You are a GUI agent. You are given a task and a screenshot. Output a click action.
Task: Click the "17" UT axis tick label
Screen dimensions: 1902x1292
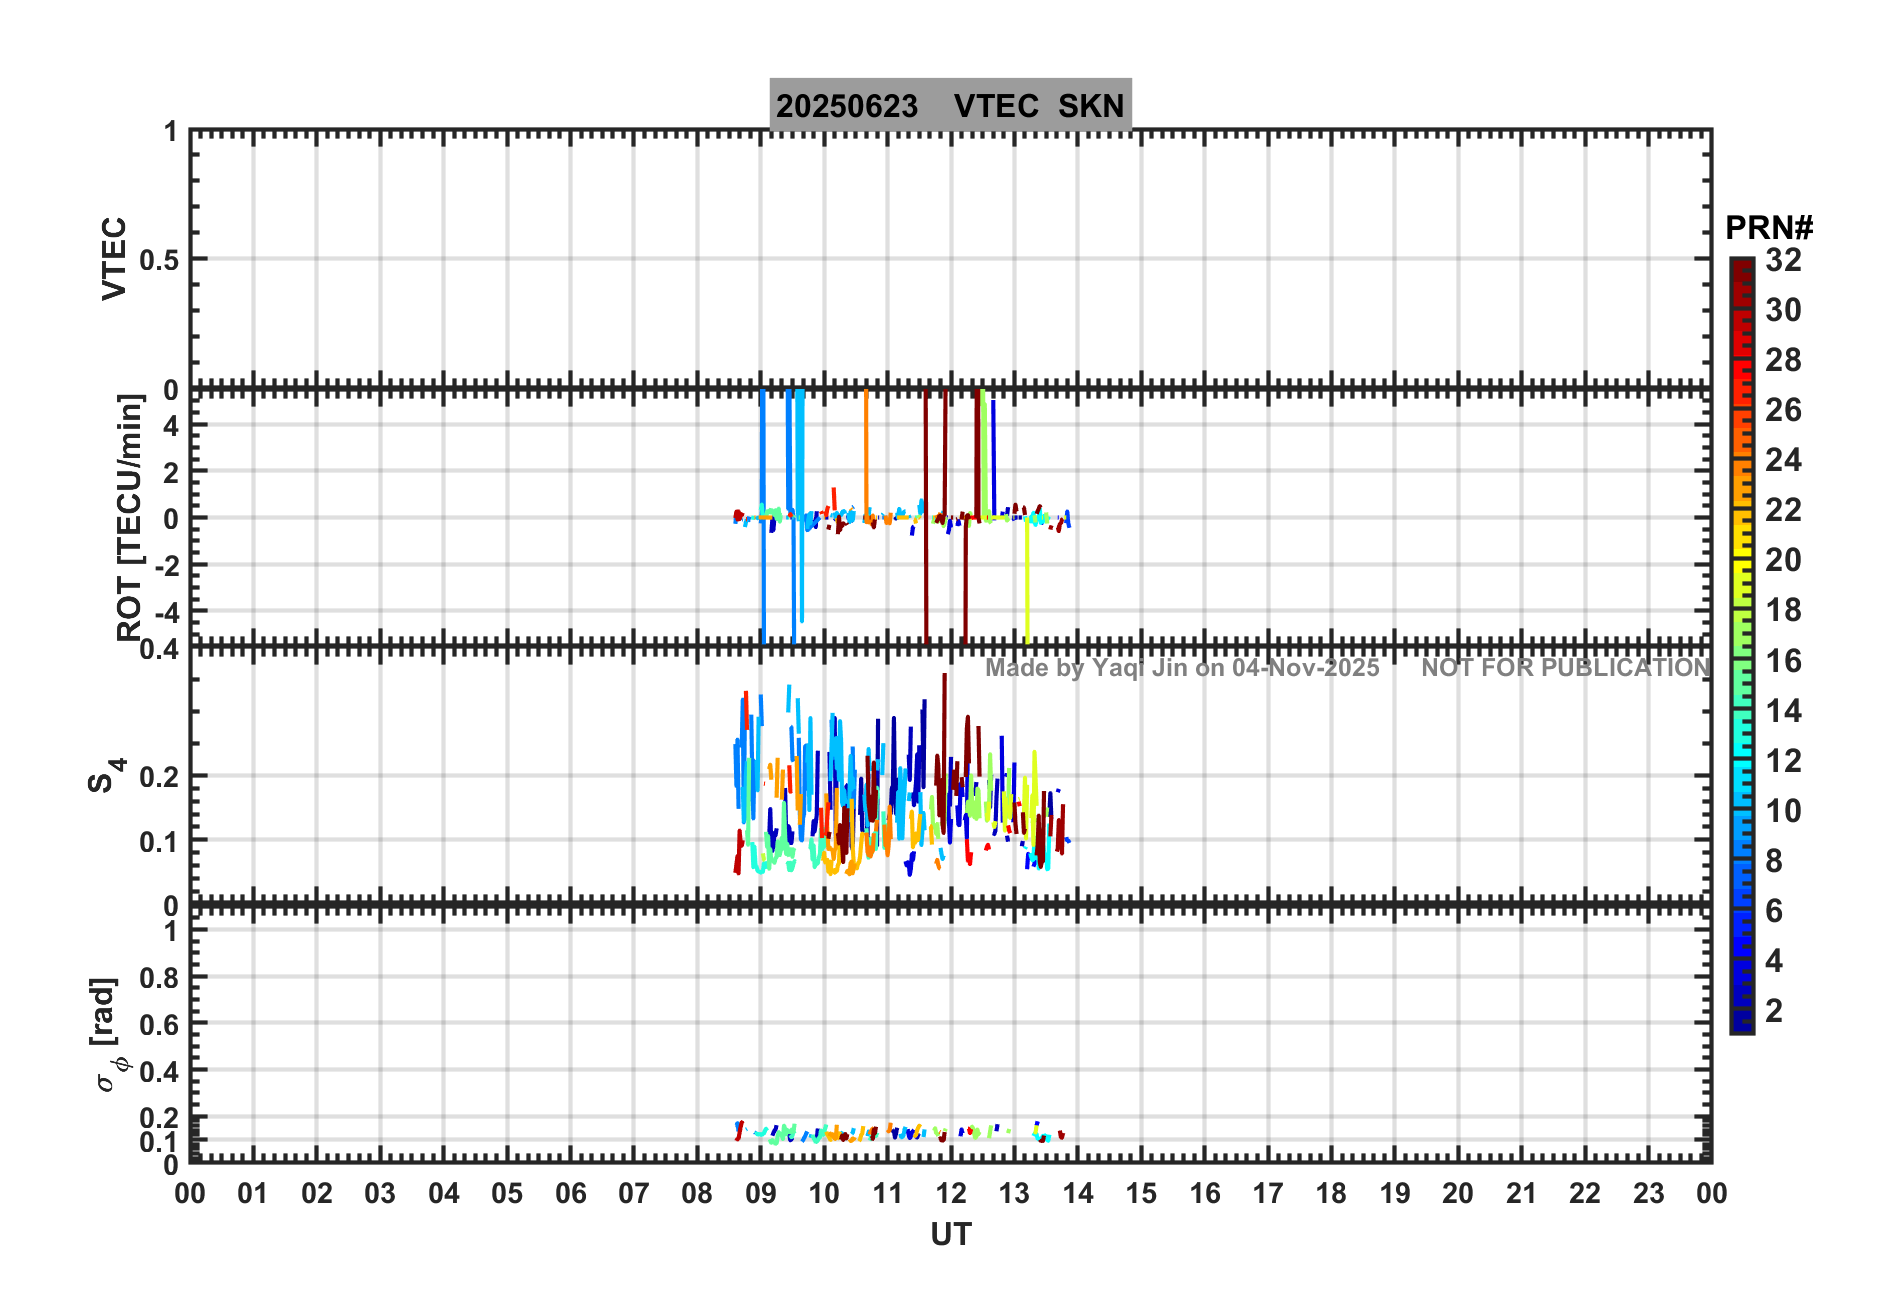click(1268, 1193)
